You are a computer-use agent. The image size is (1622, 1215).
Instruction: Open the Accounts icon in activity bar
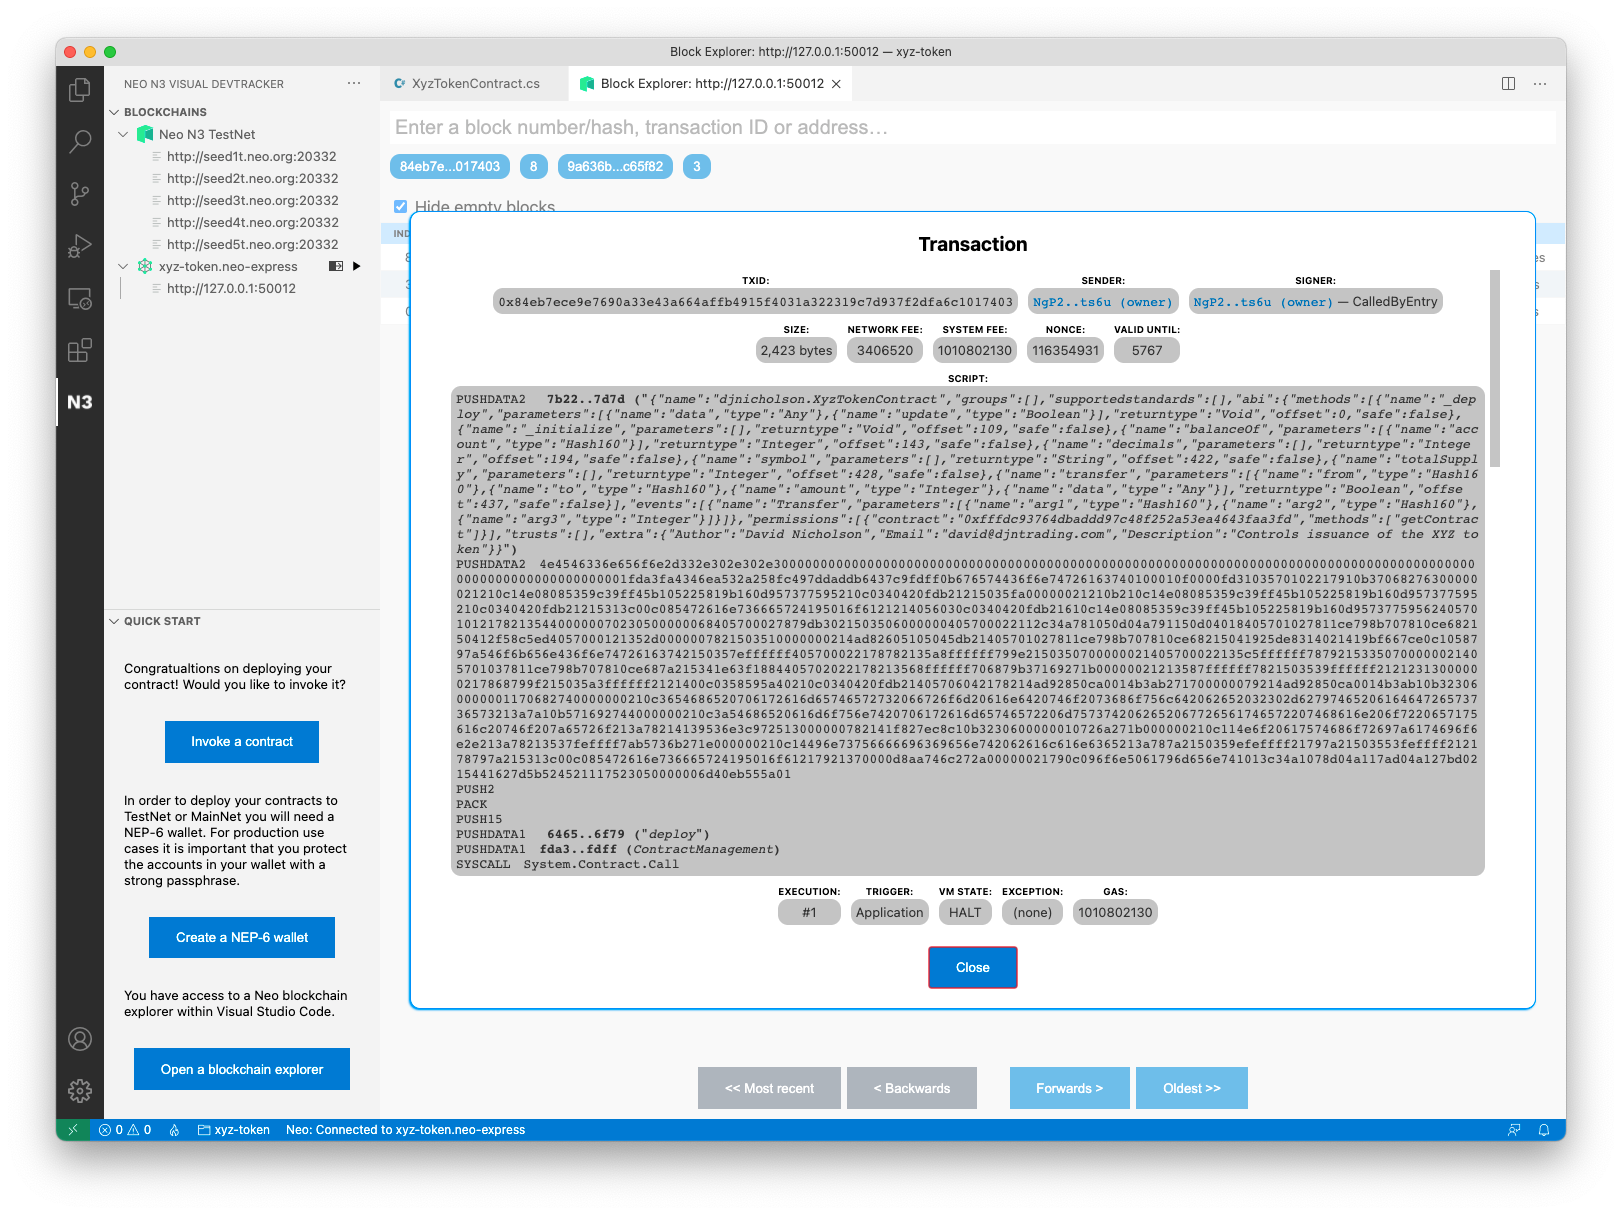[80, 1039]
